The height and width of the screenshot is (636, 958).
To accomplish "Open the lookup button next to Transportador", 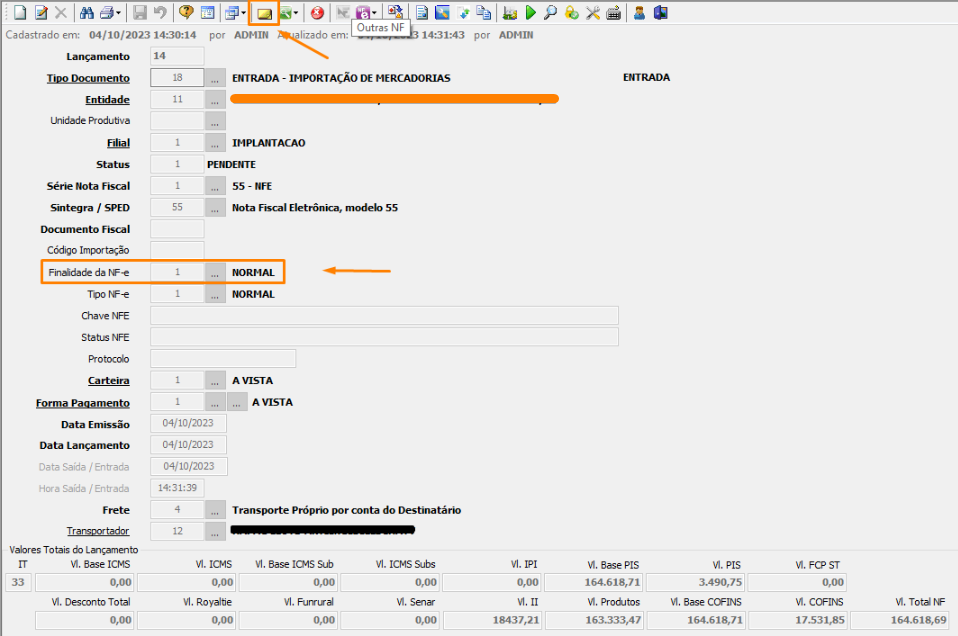I will tap(216, 531).
